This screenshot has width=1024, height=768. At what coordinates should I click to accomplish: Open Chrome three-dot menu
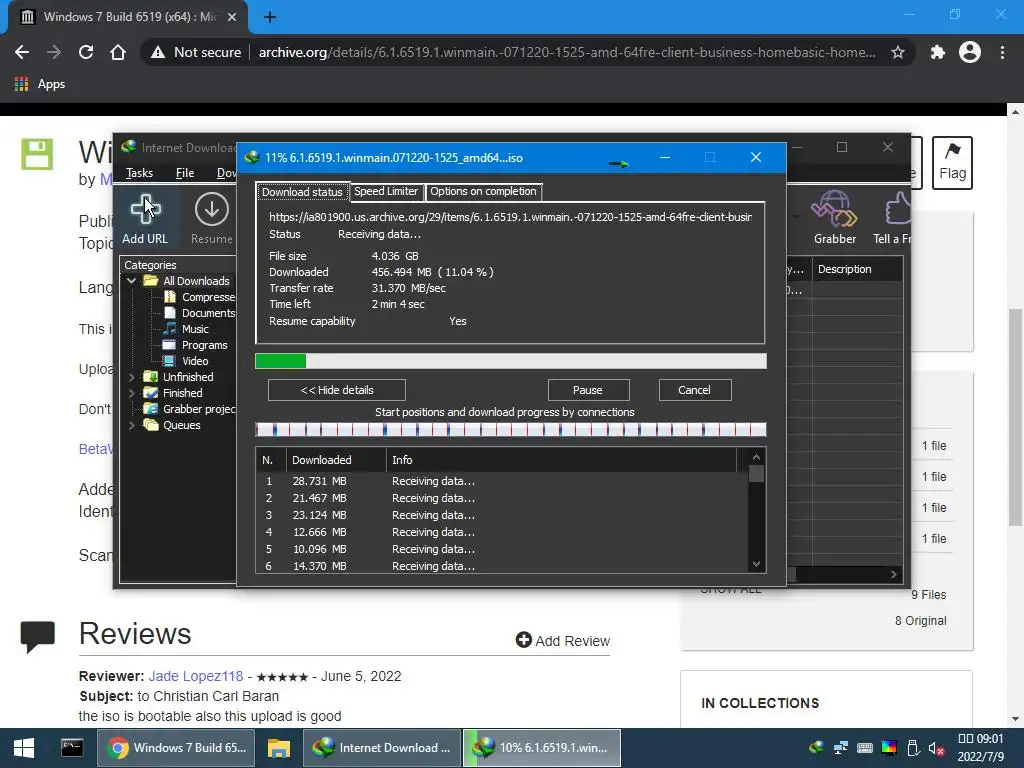(x=1002, y=52)
